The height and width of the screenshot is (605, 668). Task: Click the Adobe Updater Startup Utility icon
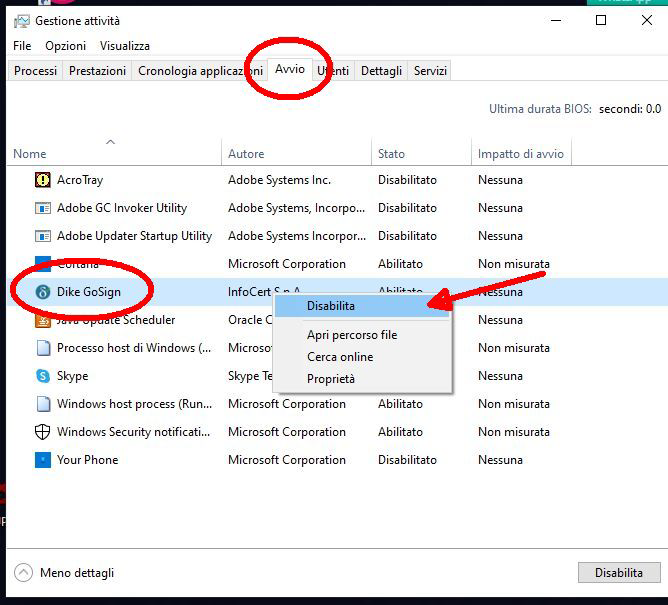(x=43, y=236)
